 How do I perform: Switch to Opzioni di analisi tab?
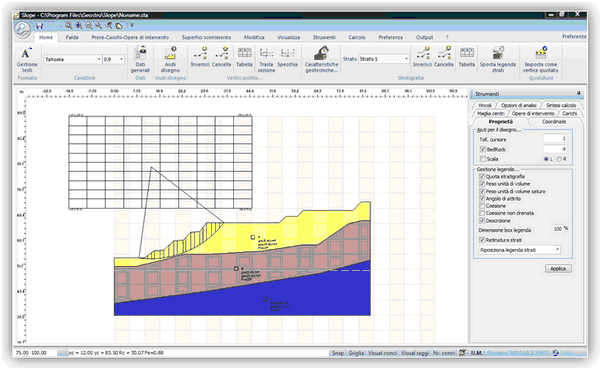(x=519, y=105)
